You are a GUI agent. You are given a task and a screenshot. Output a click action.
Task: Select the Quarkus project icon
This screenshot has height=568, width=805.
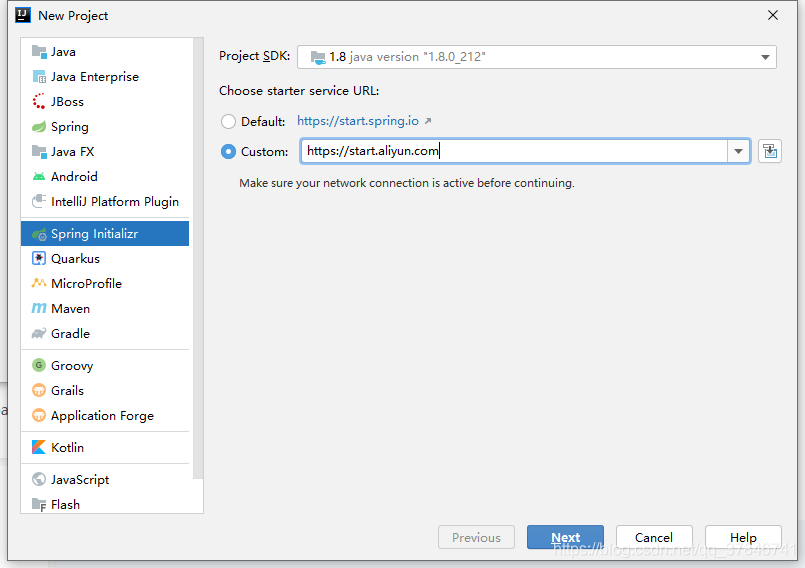click(x=39, y=259)
